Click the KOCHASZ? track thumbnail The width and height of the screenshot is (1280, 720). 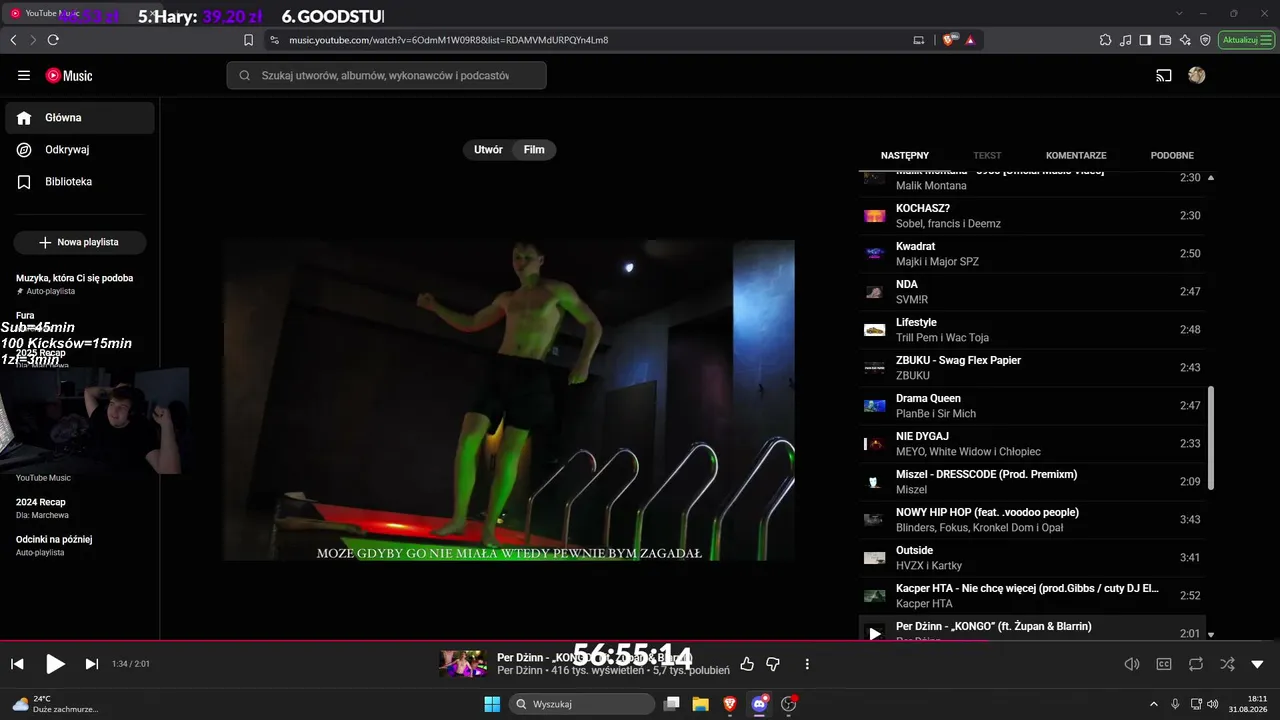click(x=875, y=216)
